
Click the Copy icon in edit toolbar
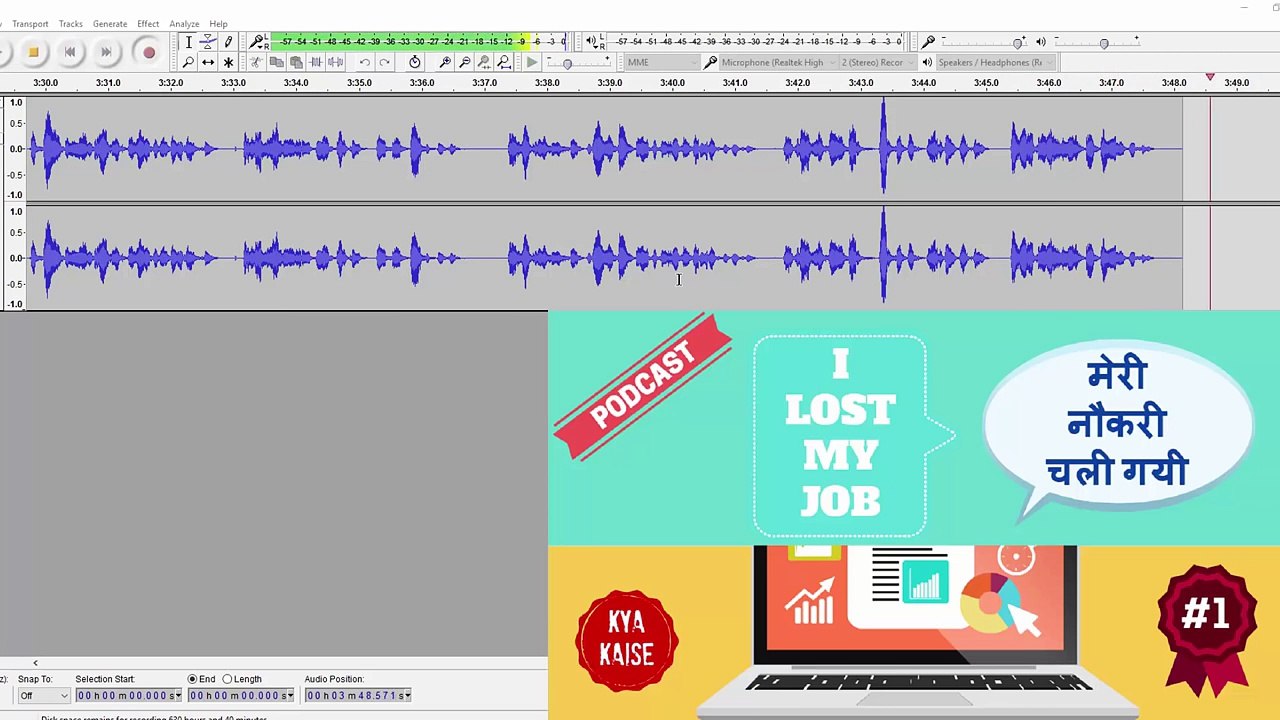(276, 62)
